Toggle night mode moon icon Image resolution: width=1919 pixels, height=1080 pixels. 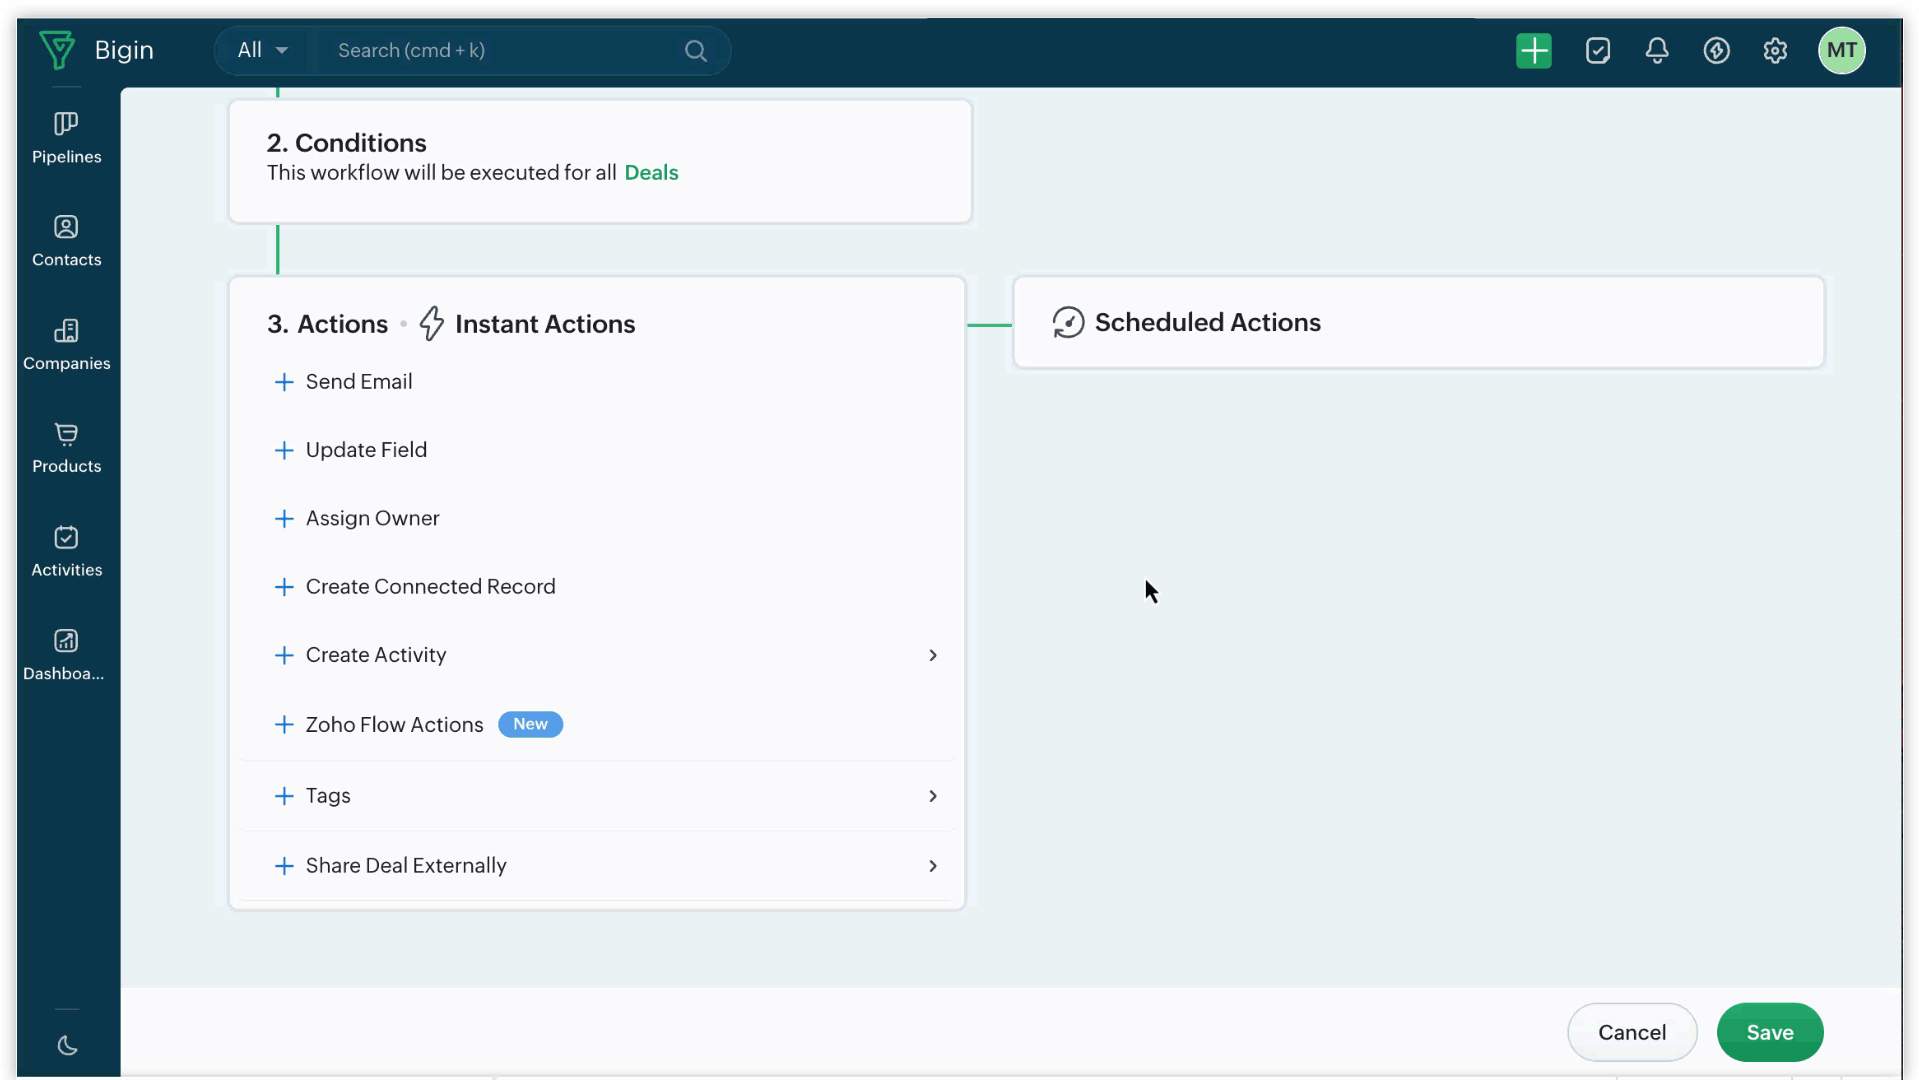pyautogui.click(x=67, y=1046)
